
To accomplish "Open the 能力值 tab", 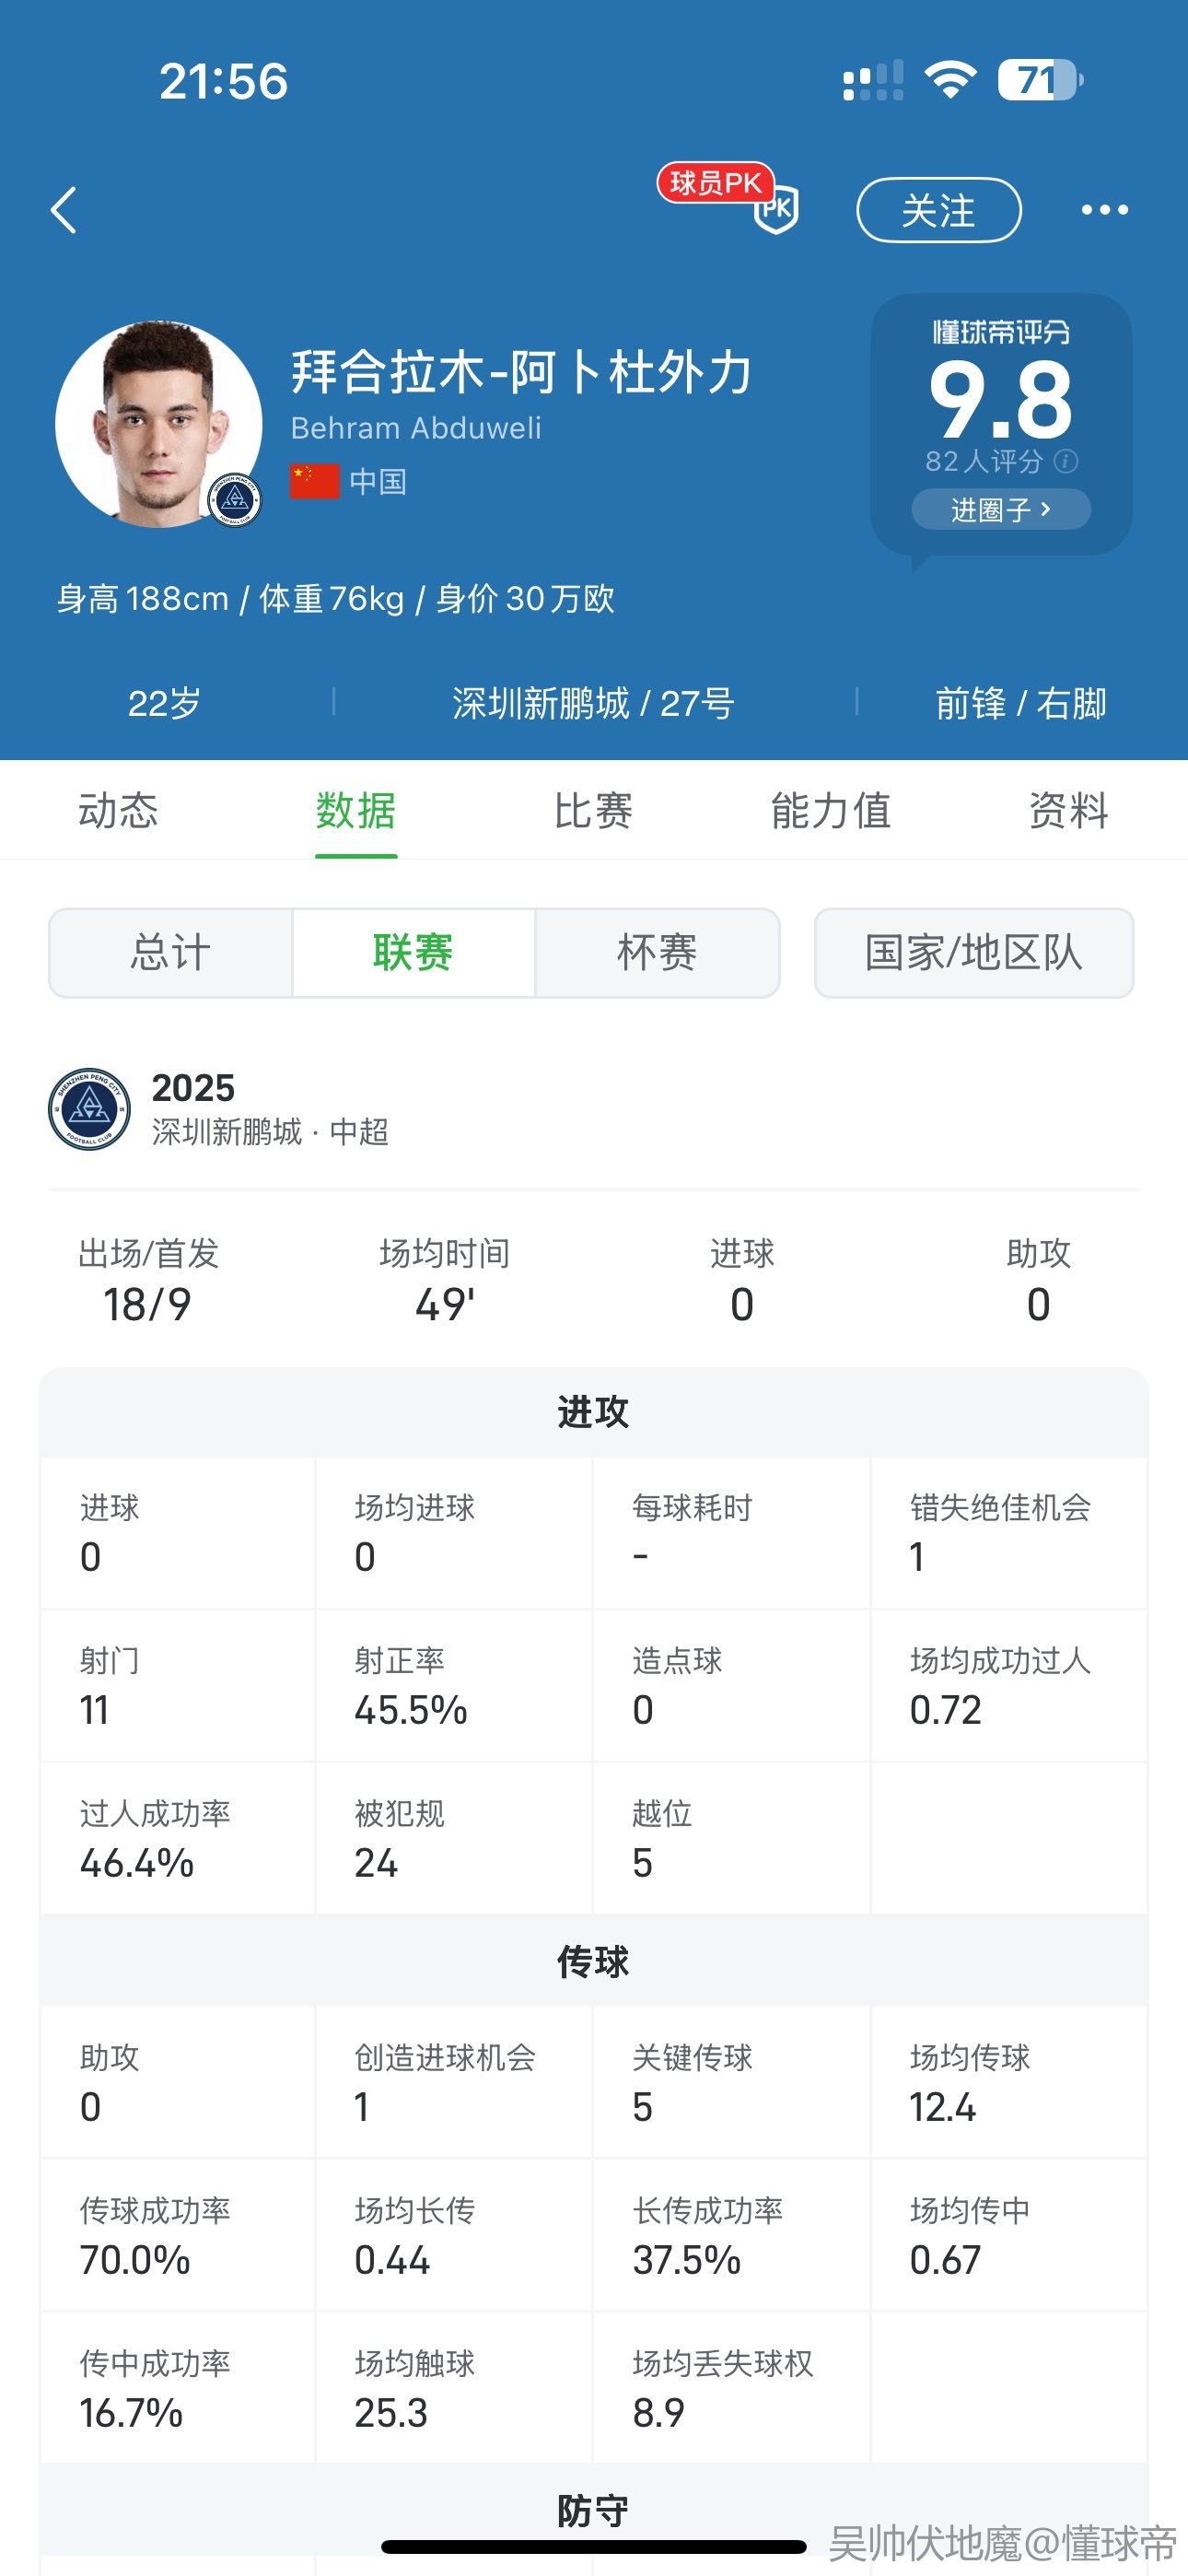I will [x=830, y=810].
